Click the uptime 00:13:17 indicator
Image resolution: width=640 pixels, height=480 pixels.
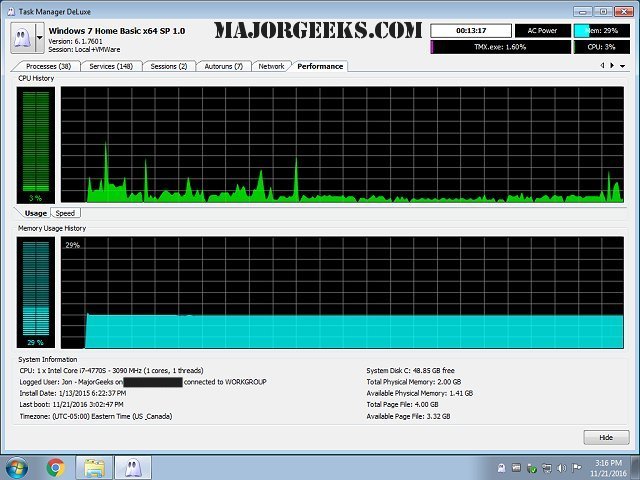(471, 31)
